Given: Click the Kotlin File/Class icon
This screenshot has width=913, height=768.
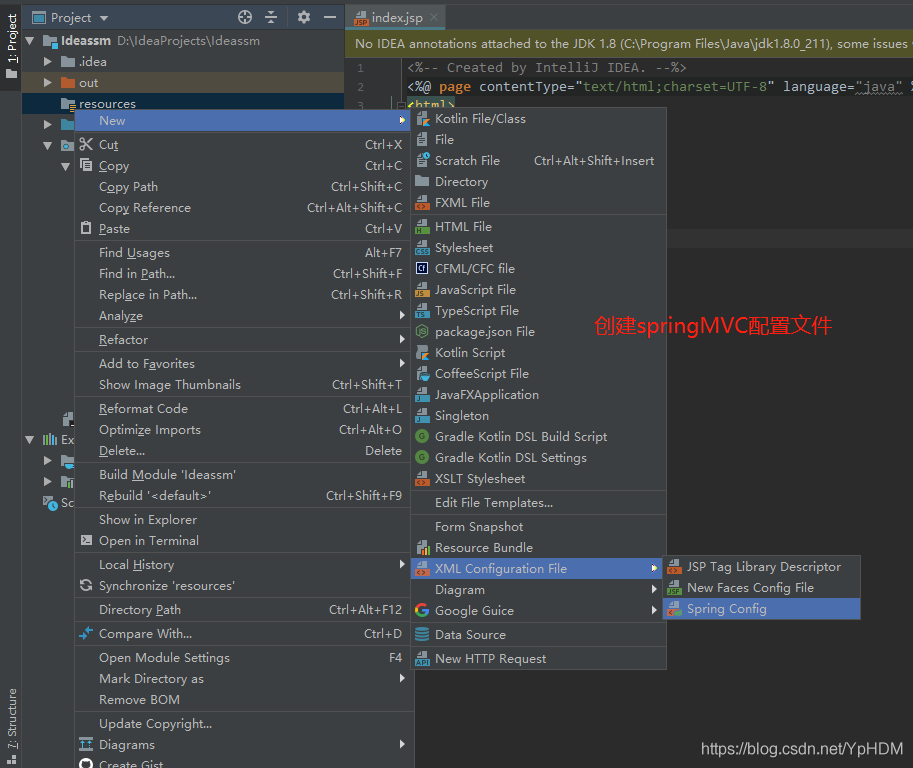Looking at the screenshot, I should click(x=422, y=119).
